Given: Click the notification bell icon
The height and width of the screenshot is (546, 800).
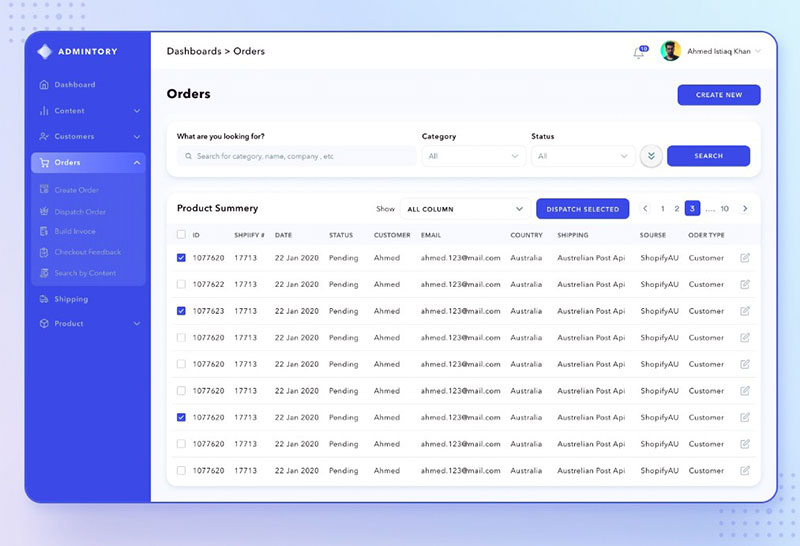Looking at the screenshot, I should click(639, 52).
